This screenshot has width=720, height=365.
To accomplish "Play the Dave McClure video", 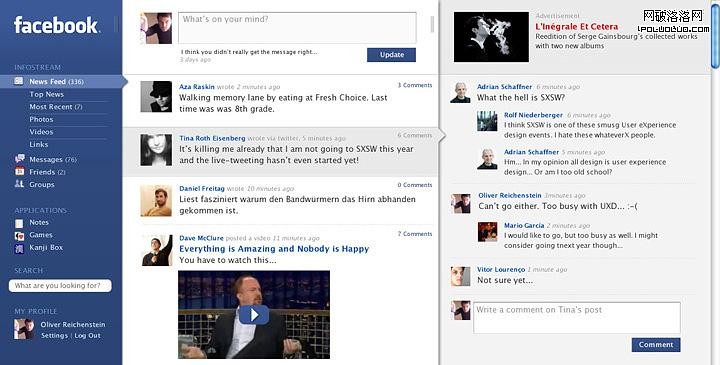I will [253, 314].
